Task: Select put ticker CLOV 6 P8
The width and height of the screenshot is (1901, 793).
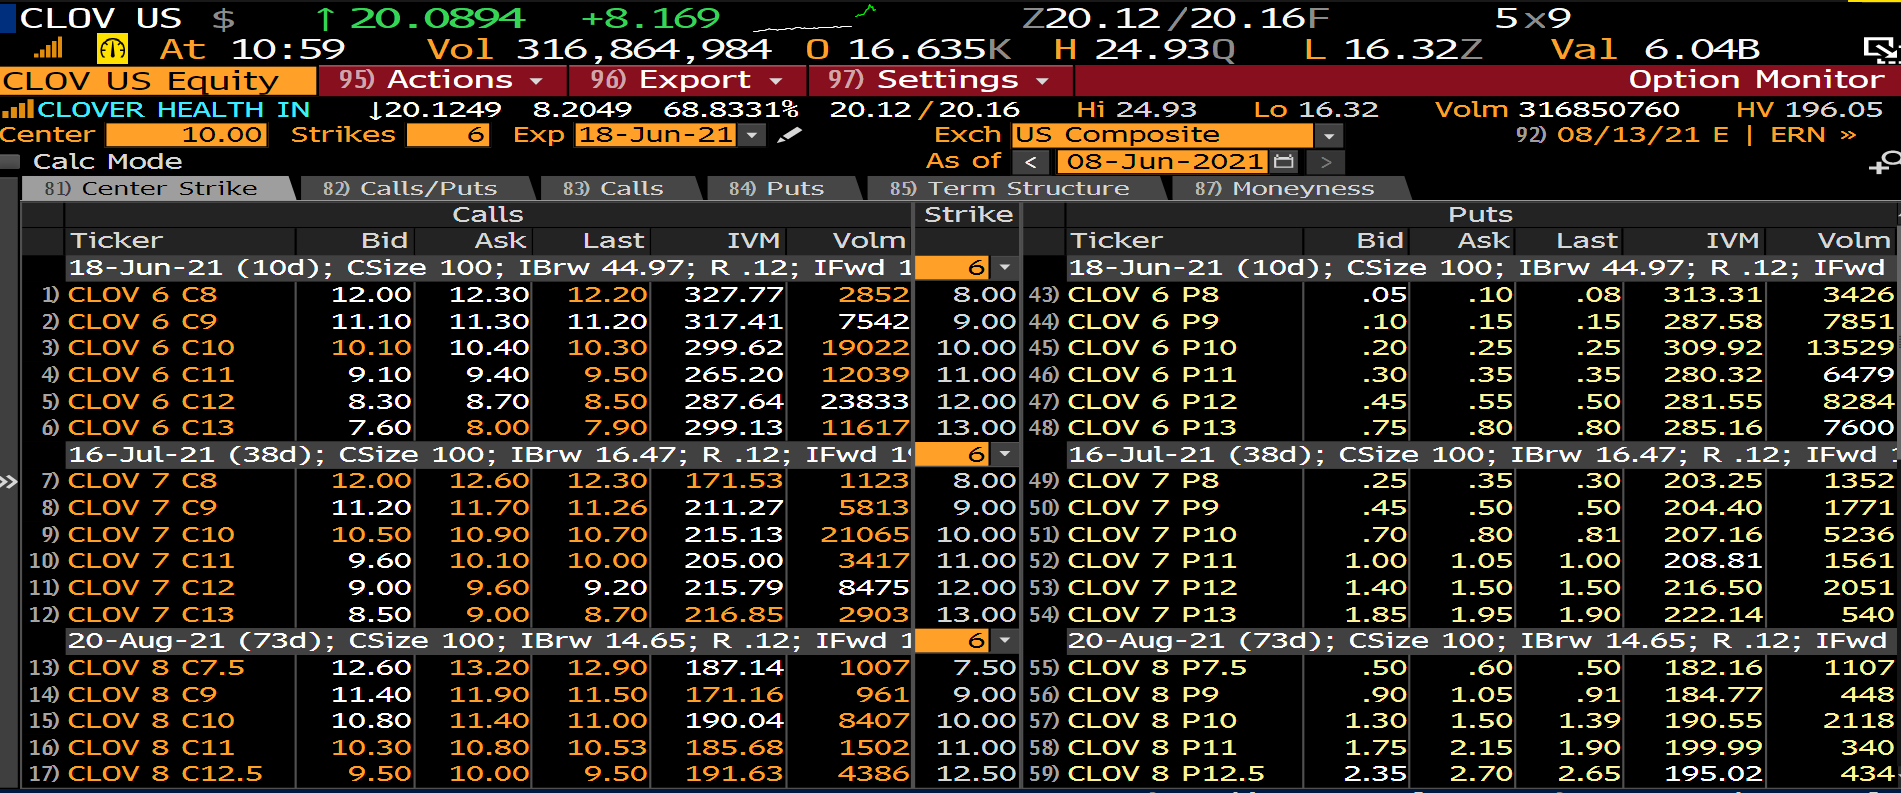Action: coord(1144,295)
